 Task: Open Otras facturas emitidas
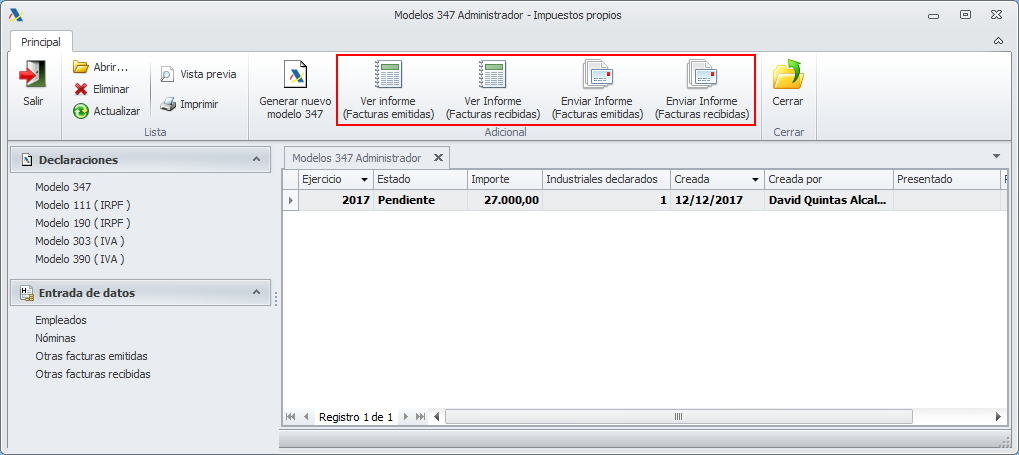(92, 357)
